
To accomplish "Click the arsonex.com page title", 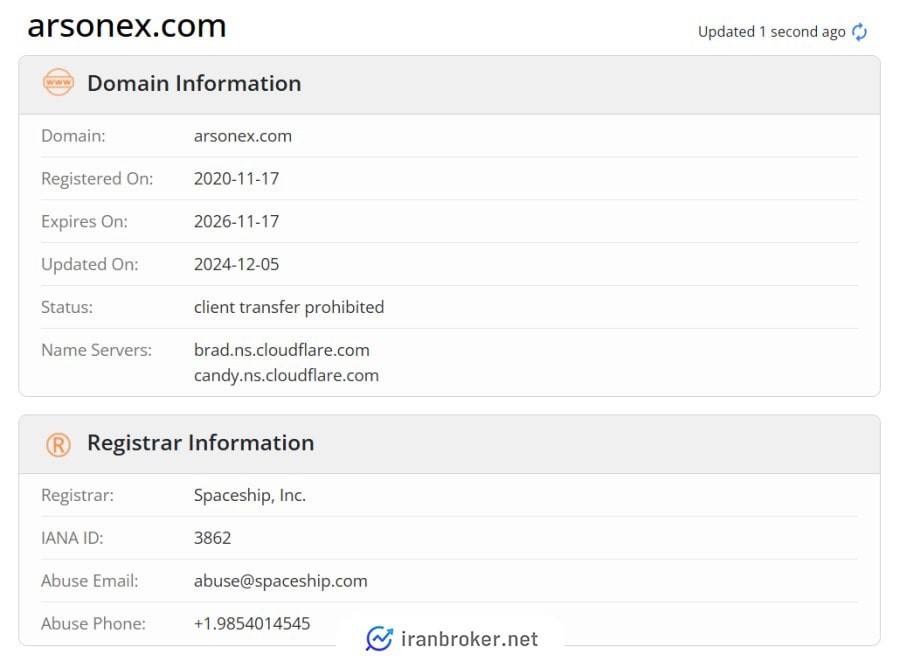I will (x=127, y=26).
